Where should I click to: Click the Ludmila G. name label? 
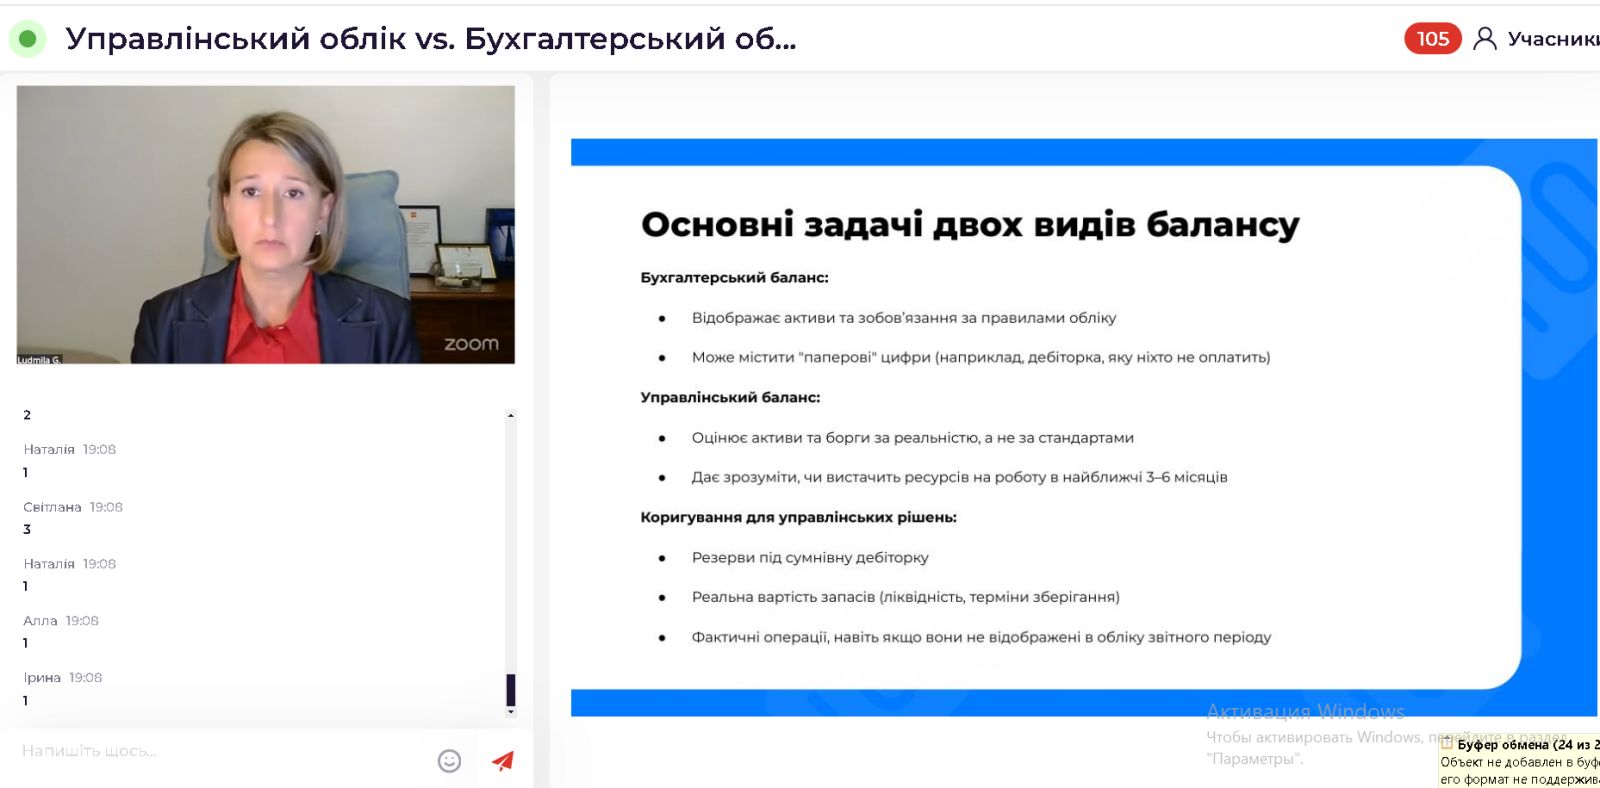(x=39, y=359)
